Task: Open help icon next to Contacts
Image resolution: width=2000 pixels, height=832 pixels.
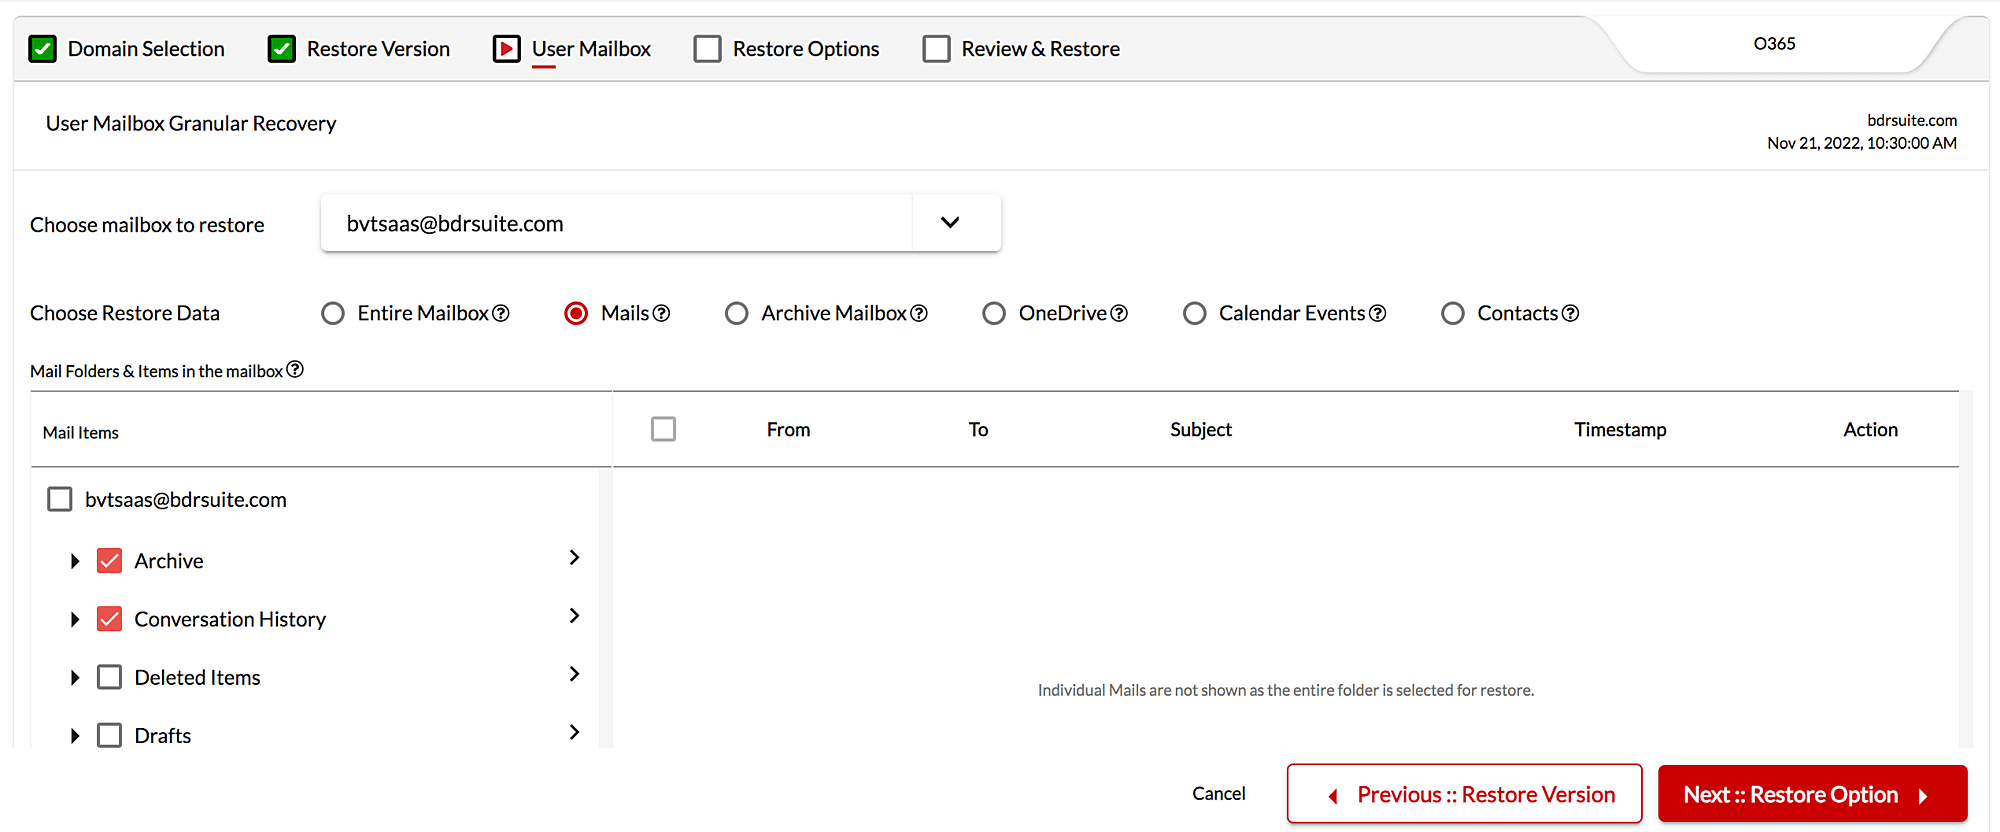Action: click(1570, 313)
